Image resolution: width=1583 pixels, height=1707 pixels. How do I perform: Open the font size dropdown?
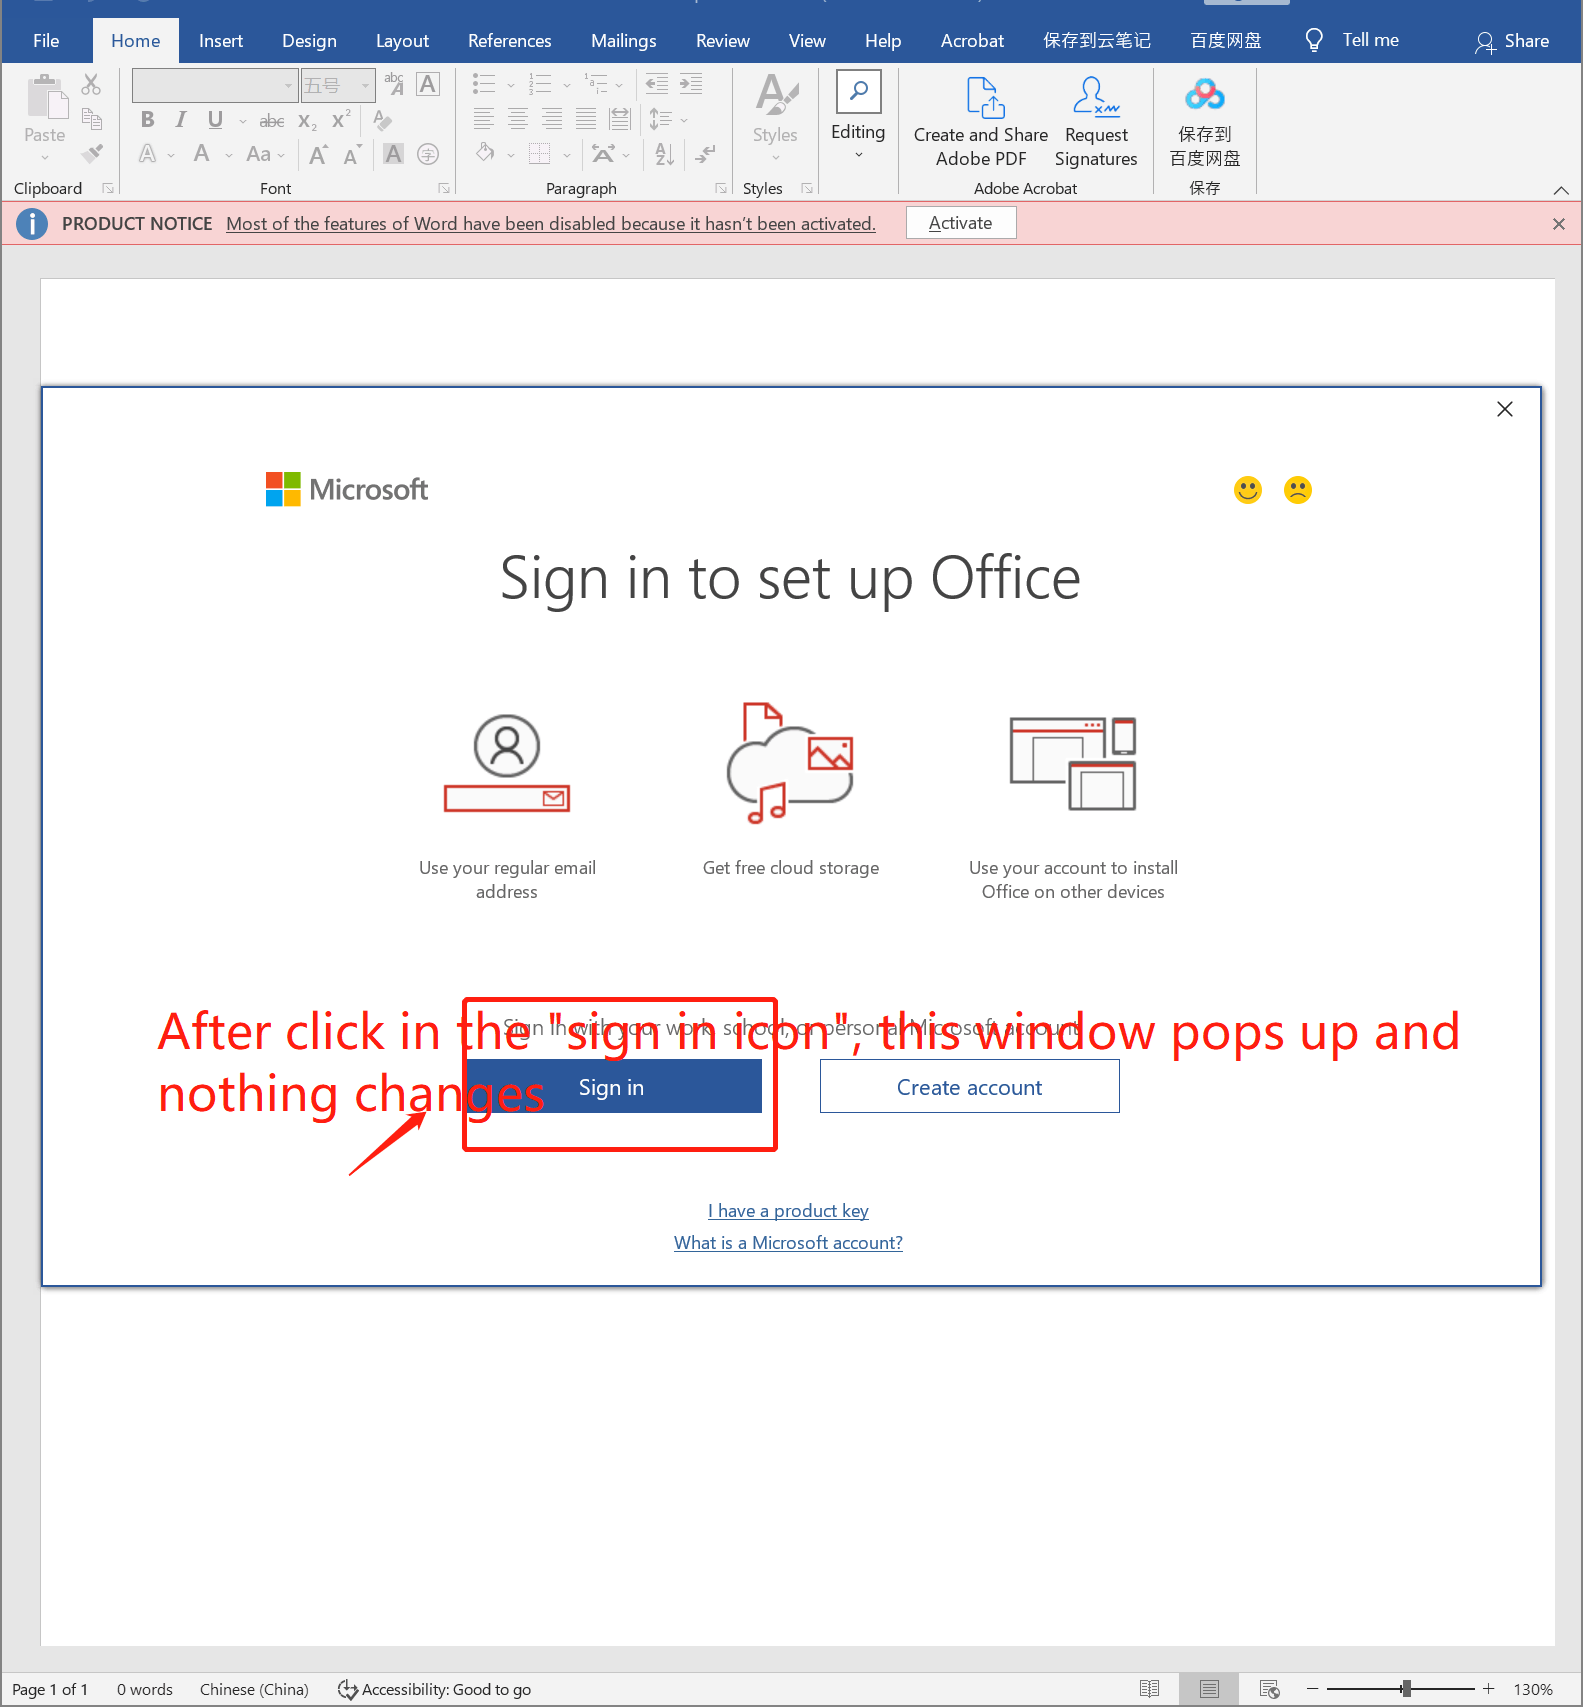pyautogui.click(x=365, y=86)
